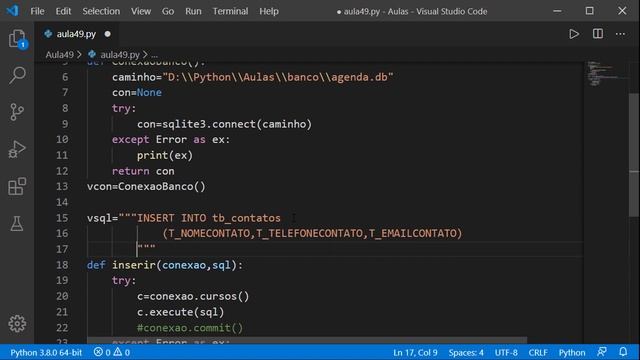Click 'except Error as ex:' on line 10
640x360 pixels.
pyautogui.click(x=171, y=139)
